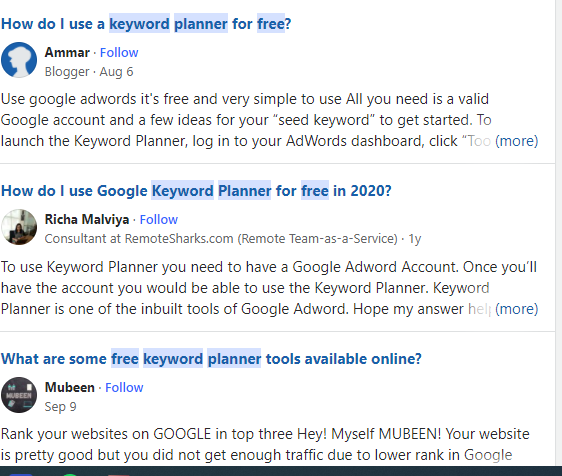
Task: Open Ammar's default silhouette profile avatar
Action: coord(19,60)
